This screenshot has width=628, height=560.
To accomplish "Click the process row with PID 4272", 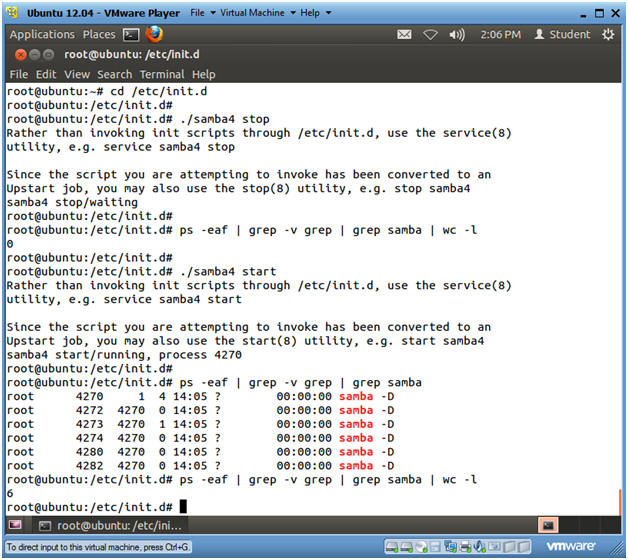I will click(x=201, y=411).
